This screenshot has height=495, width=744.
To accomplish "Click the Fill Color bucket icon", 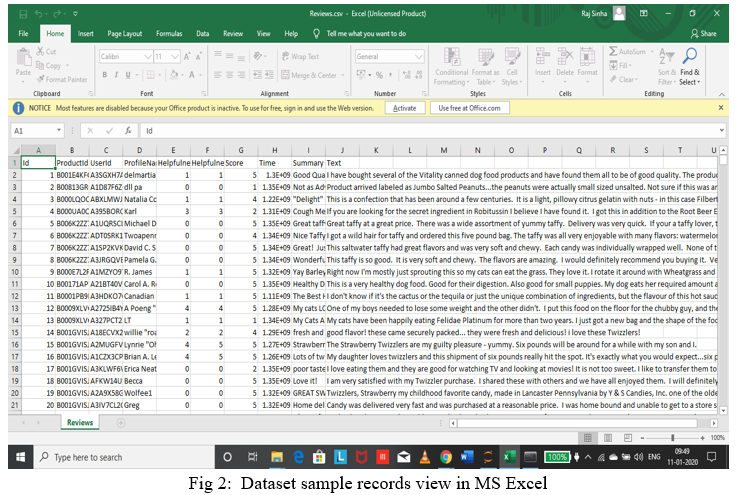I will click(174, 75).
